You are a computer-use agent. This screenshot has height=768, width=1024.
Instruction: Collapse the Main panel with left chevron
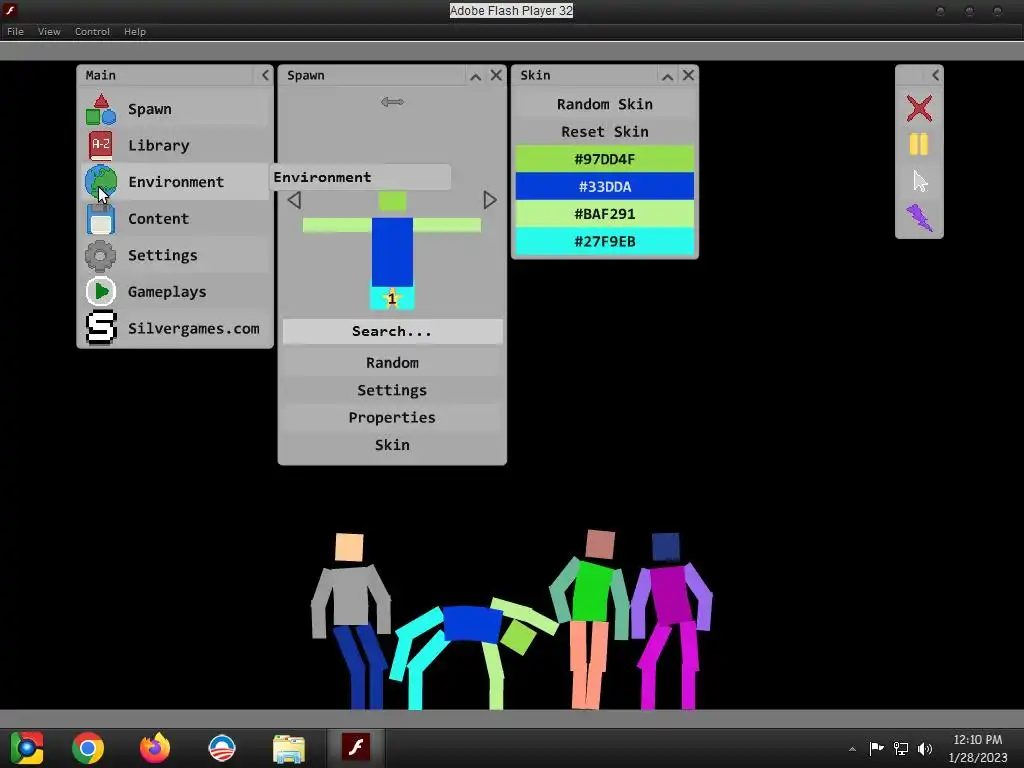tap(265, 75)
